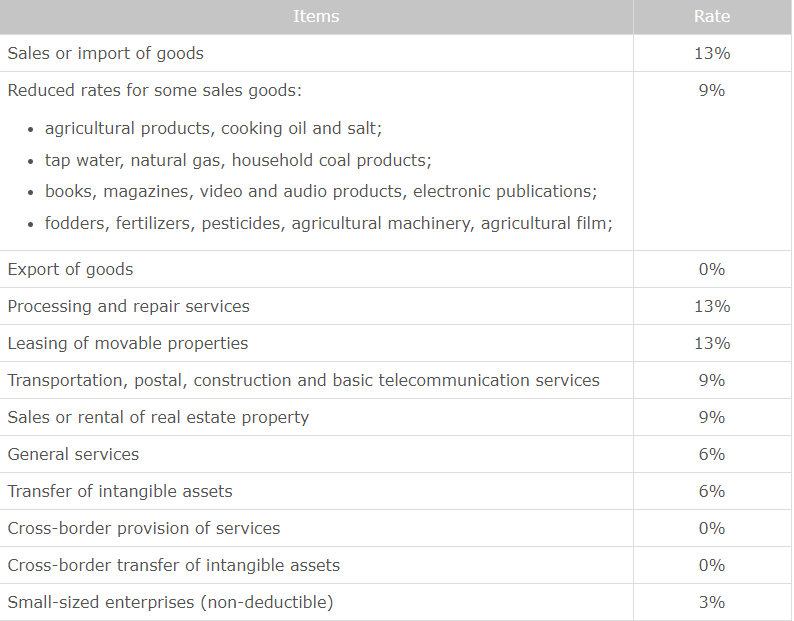Click the "Items" column header
This screenshot has height=621, width=794.
click(x=316, y=16)
